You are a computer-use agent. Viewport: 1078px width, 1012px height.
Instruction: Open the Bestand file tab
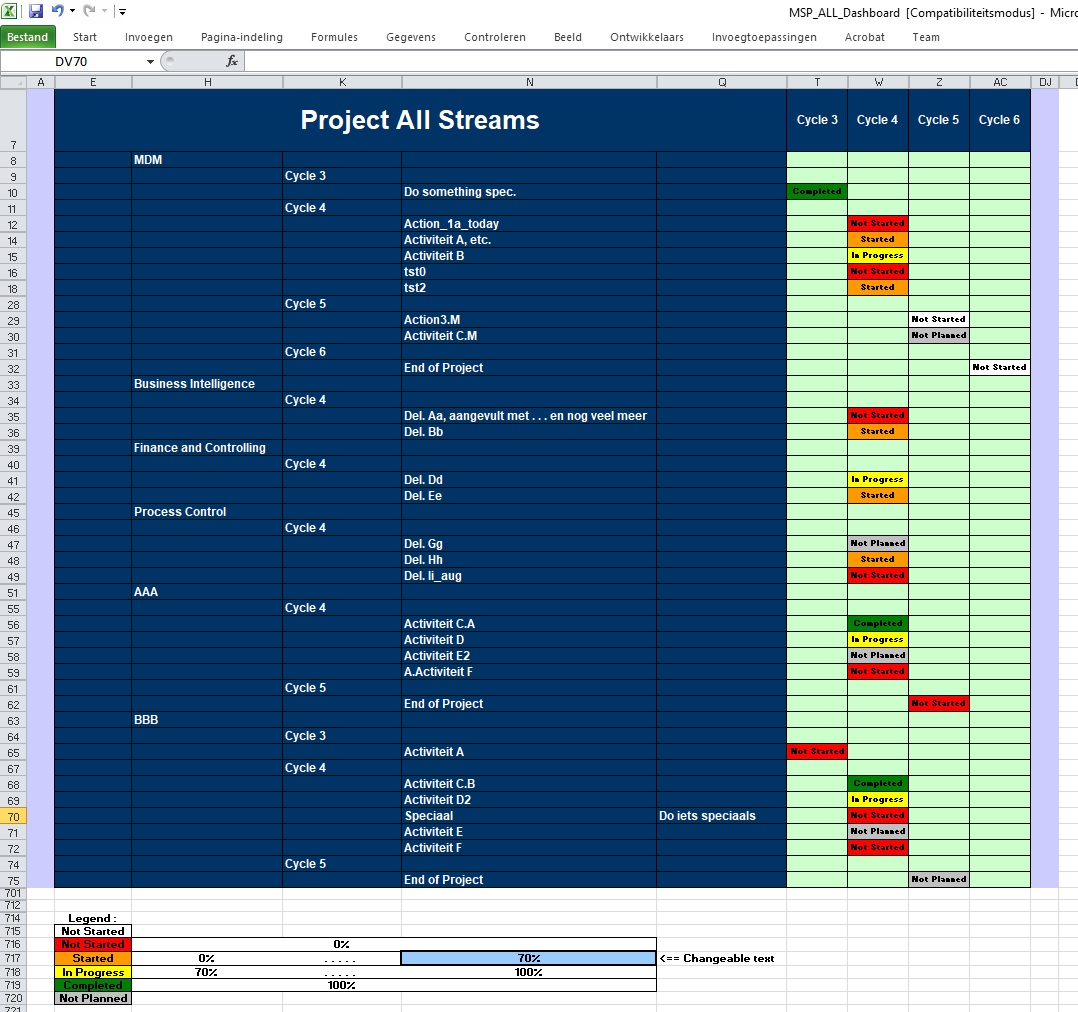[28, 37]
